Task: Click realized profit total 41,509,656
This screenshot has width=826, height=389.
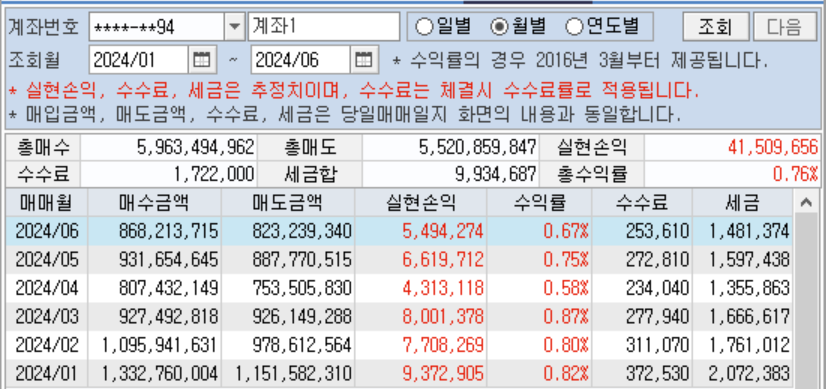Action: click(x=733, y=147)
